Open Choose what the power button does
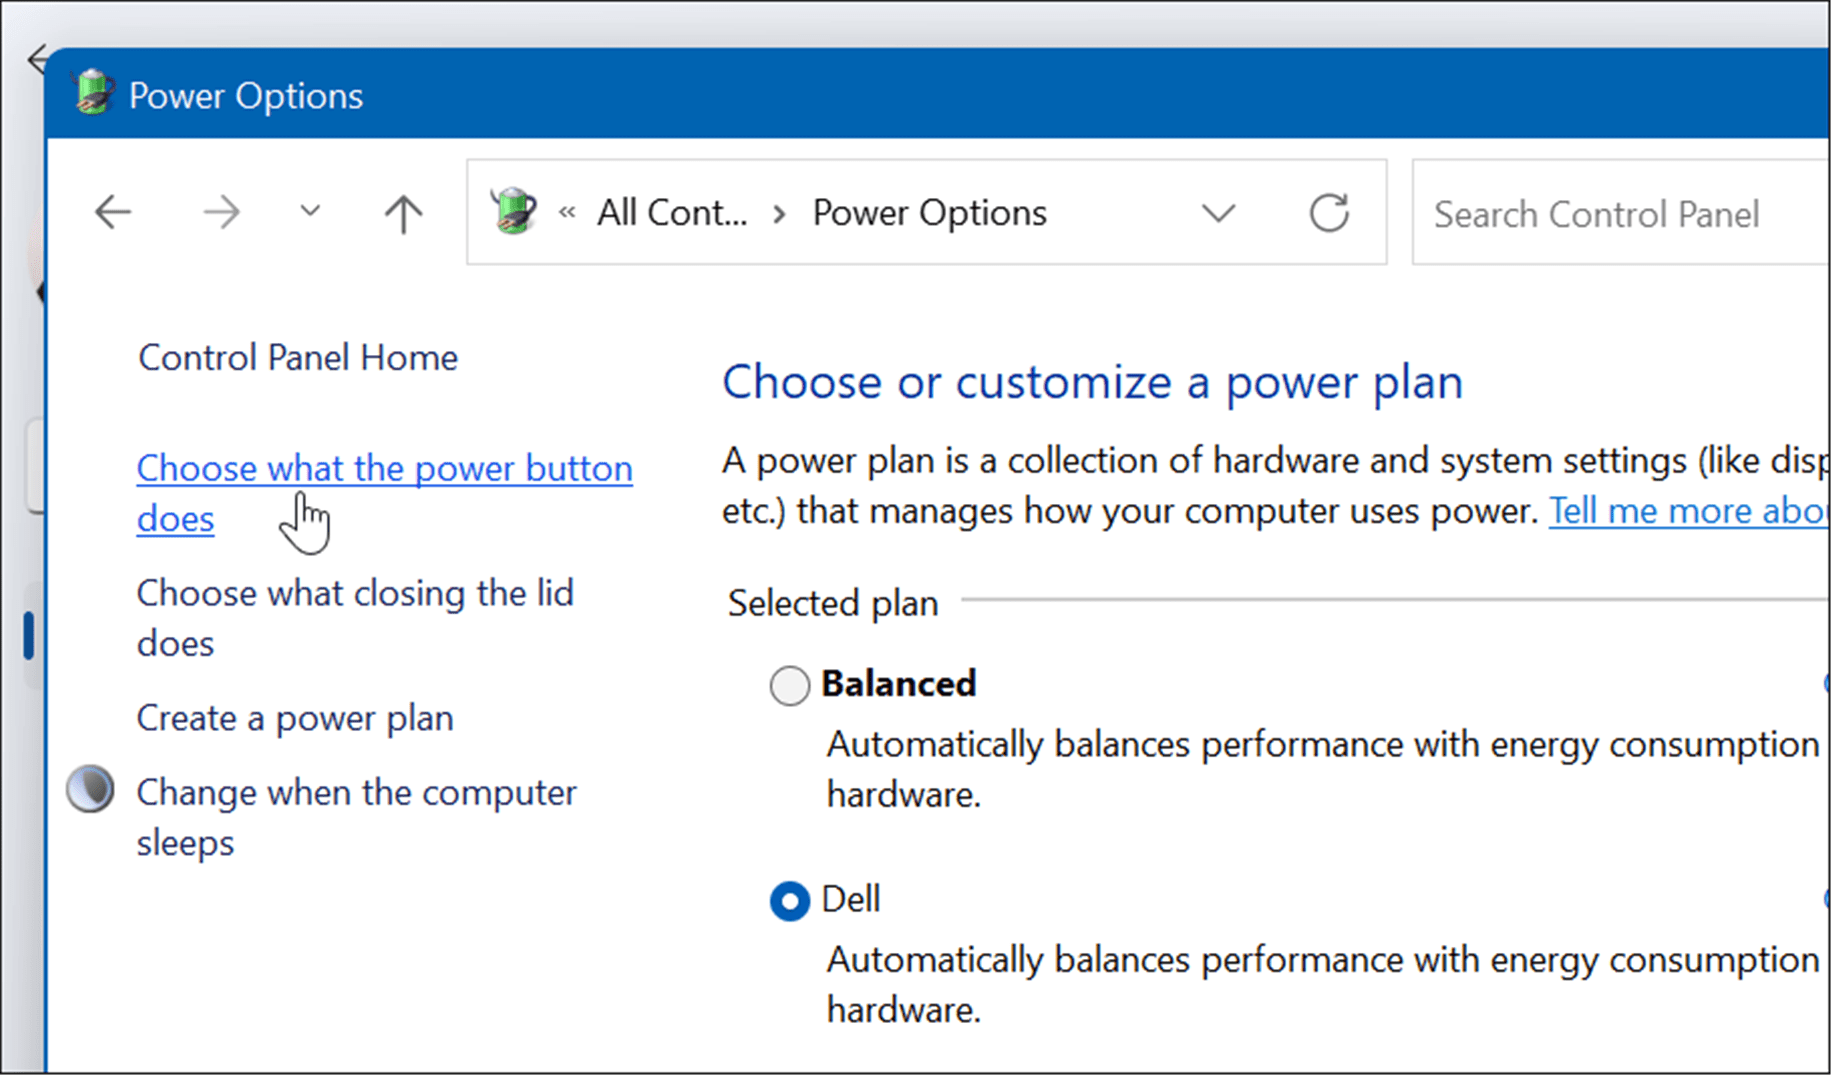Screen dimensions: 1831x1075 385,468
